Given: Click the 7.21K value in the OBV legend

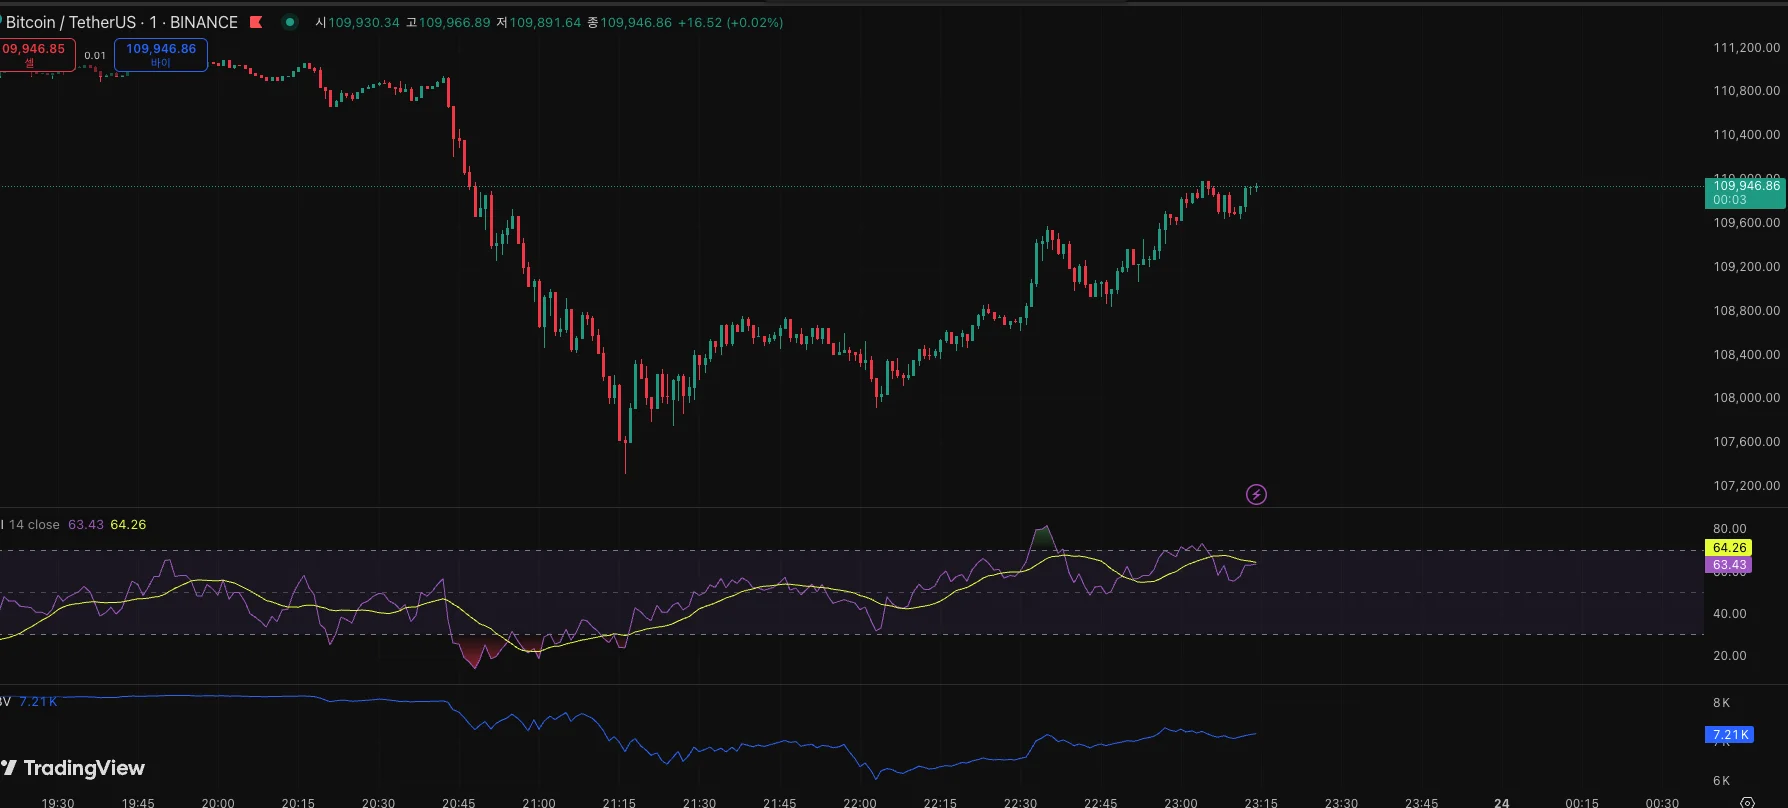Looking at the screenshot, I should 38,702.
